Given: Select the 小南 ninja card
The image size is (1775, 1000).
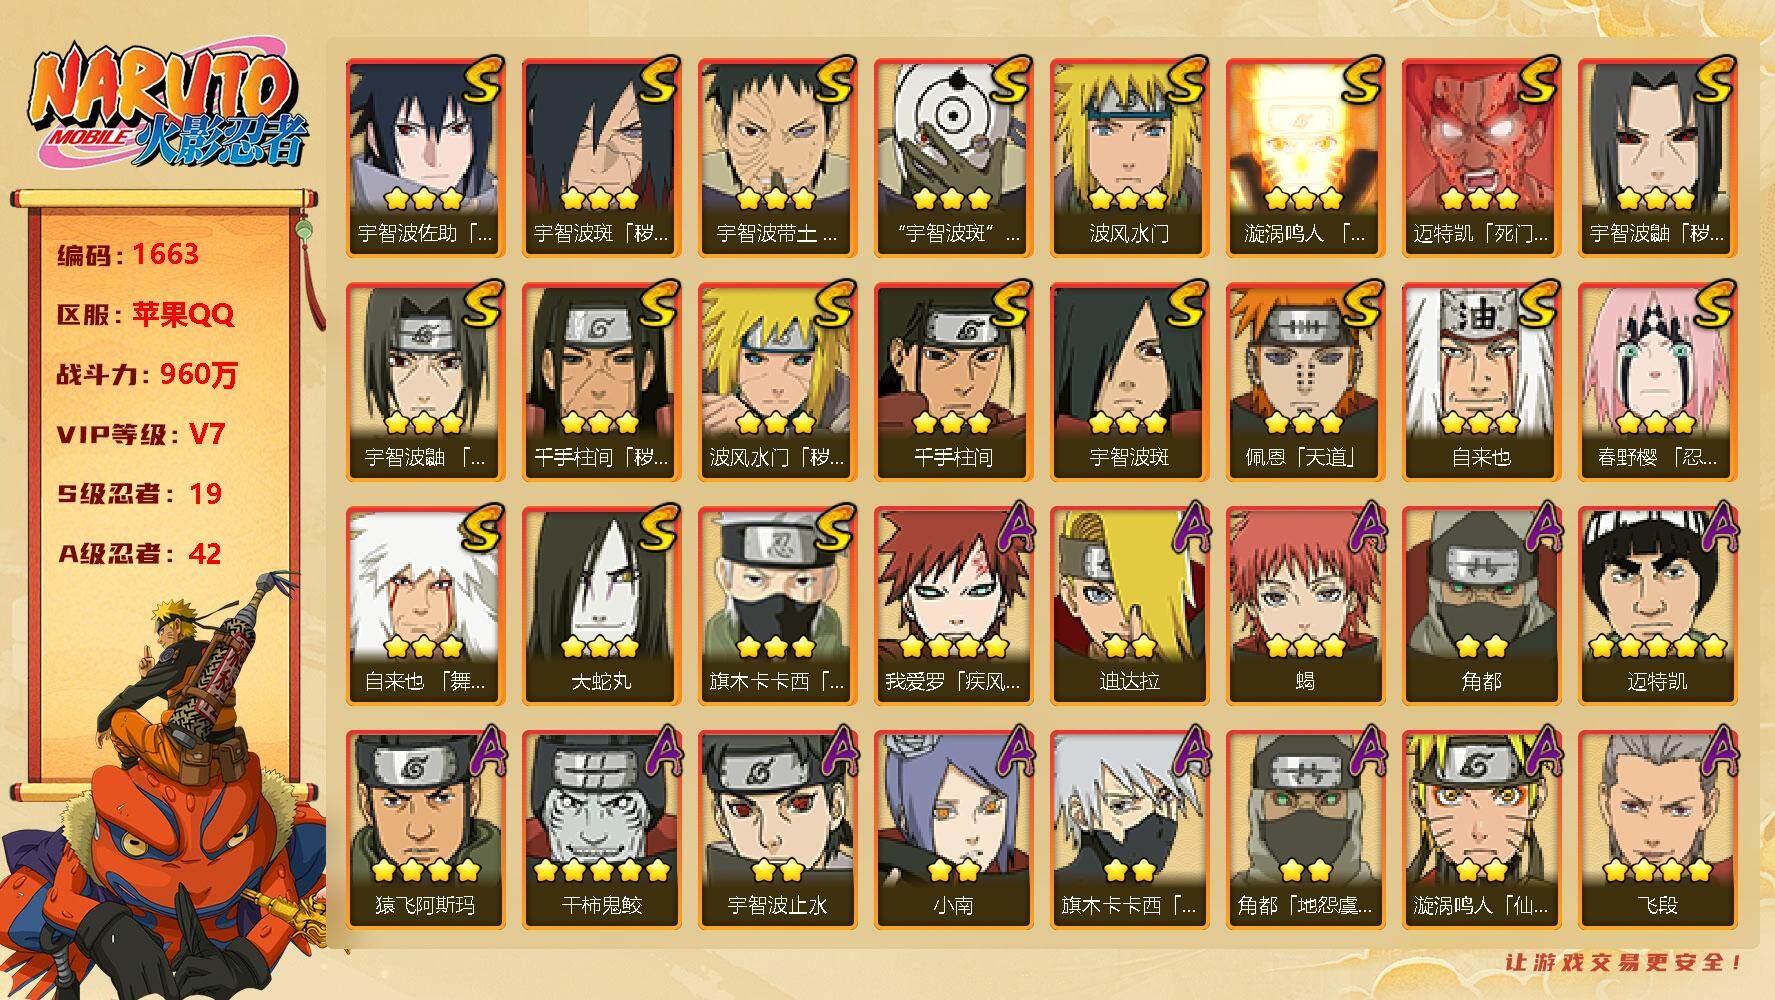Looking at the screenshot, I should [953, 829].
